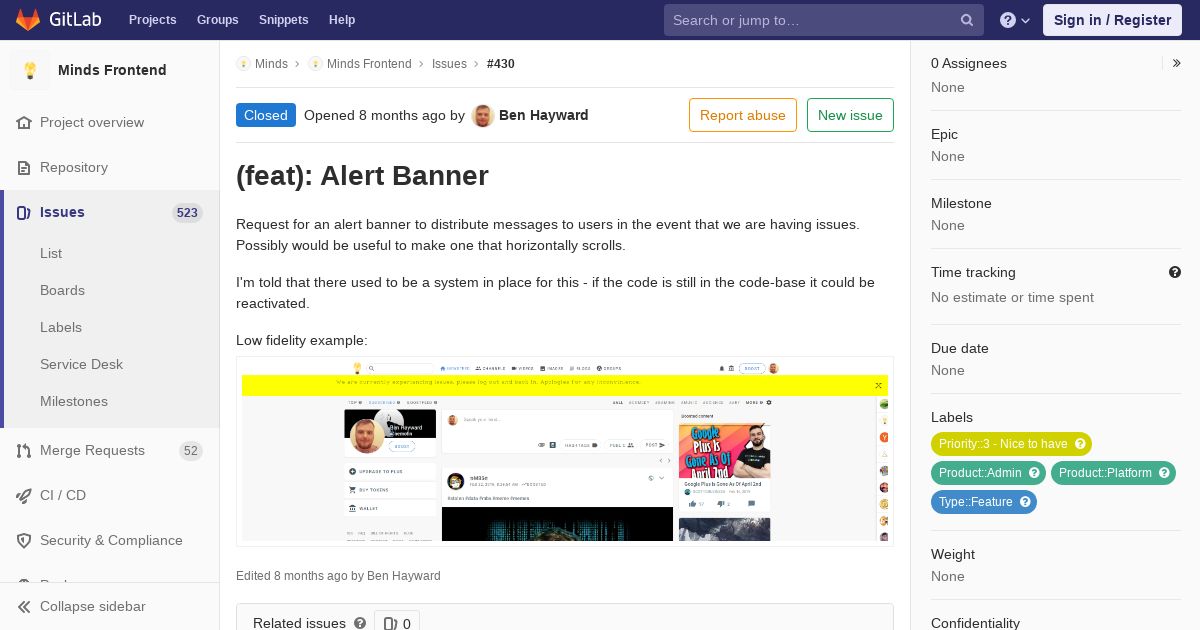Click the Repository file icon
The height and width of the screenshot is (630, 1200).
click(x=24, y=168)
